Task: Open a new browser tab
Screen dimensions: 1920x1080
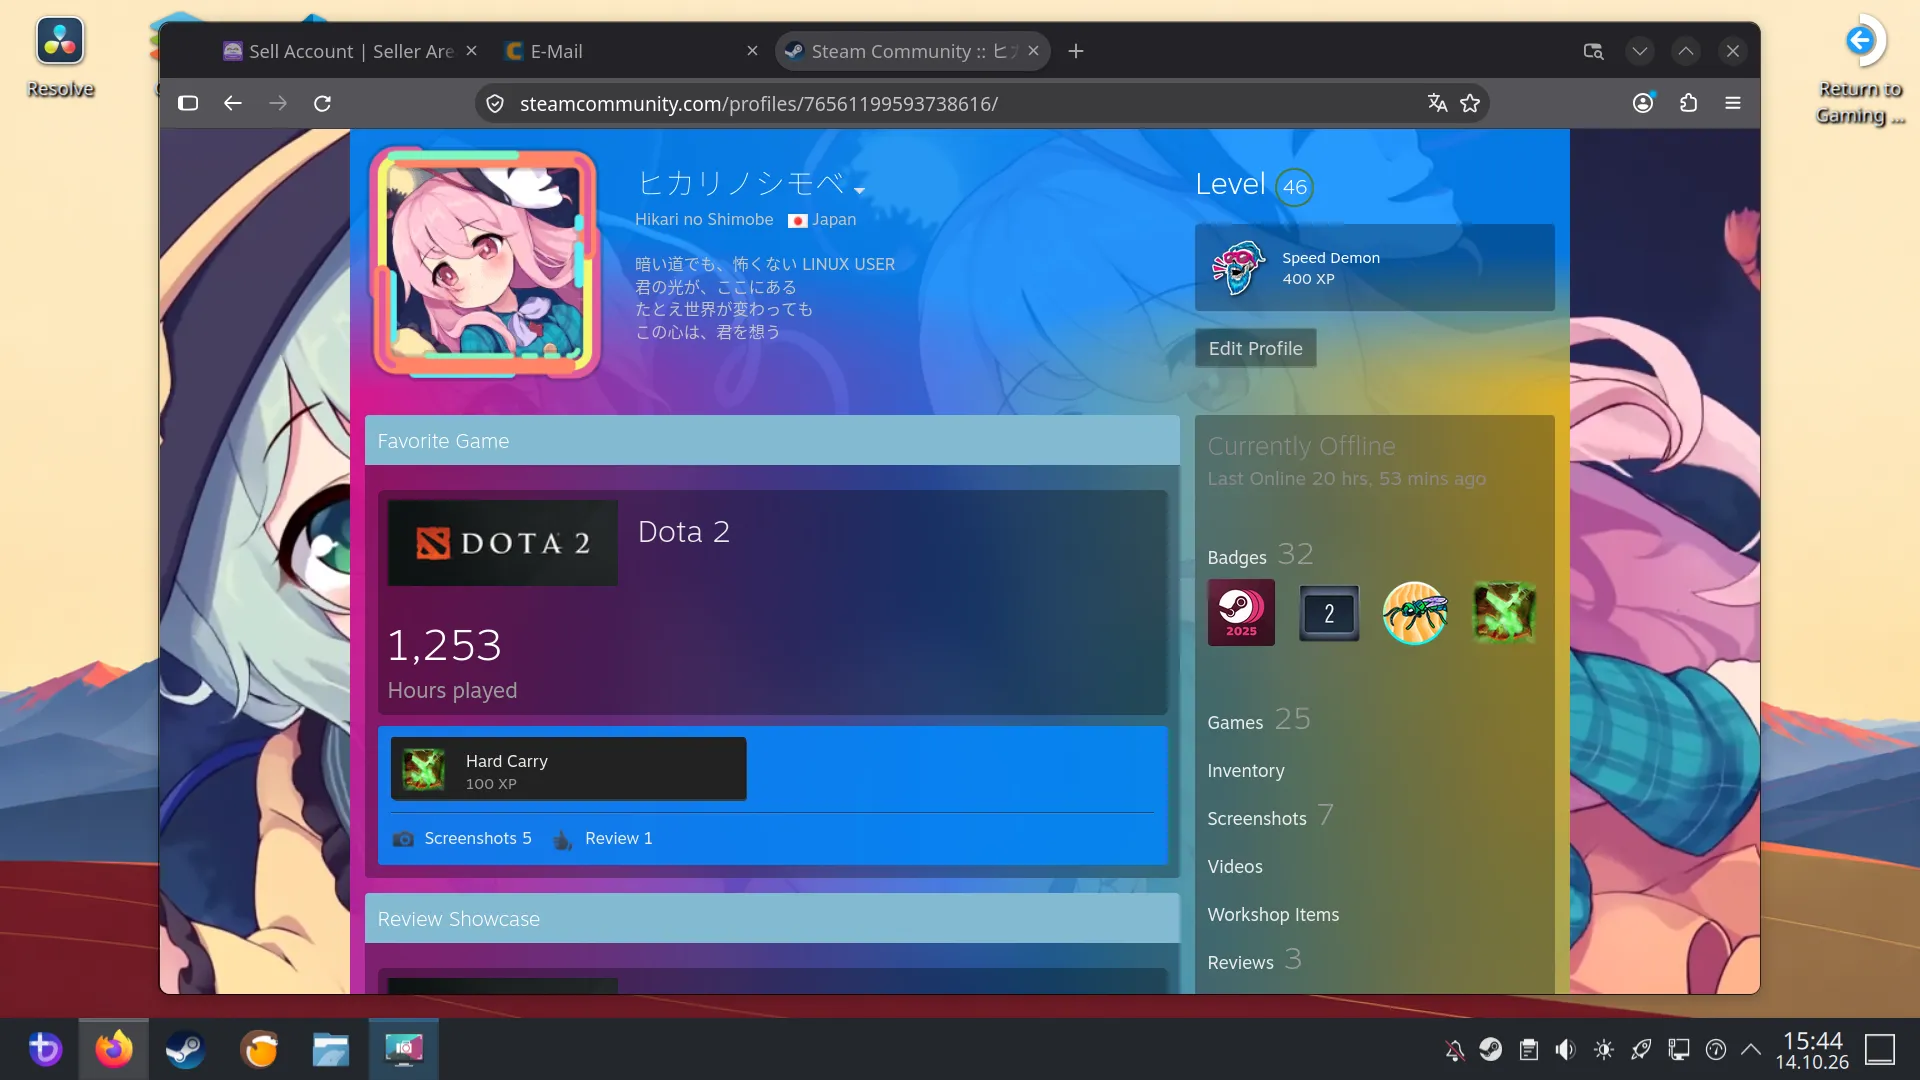Action: tap(1076, 51)
